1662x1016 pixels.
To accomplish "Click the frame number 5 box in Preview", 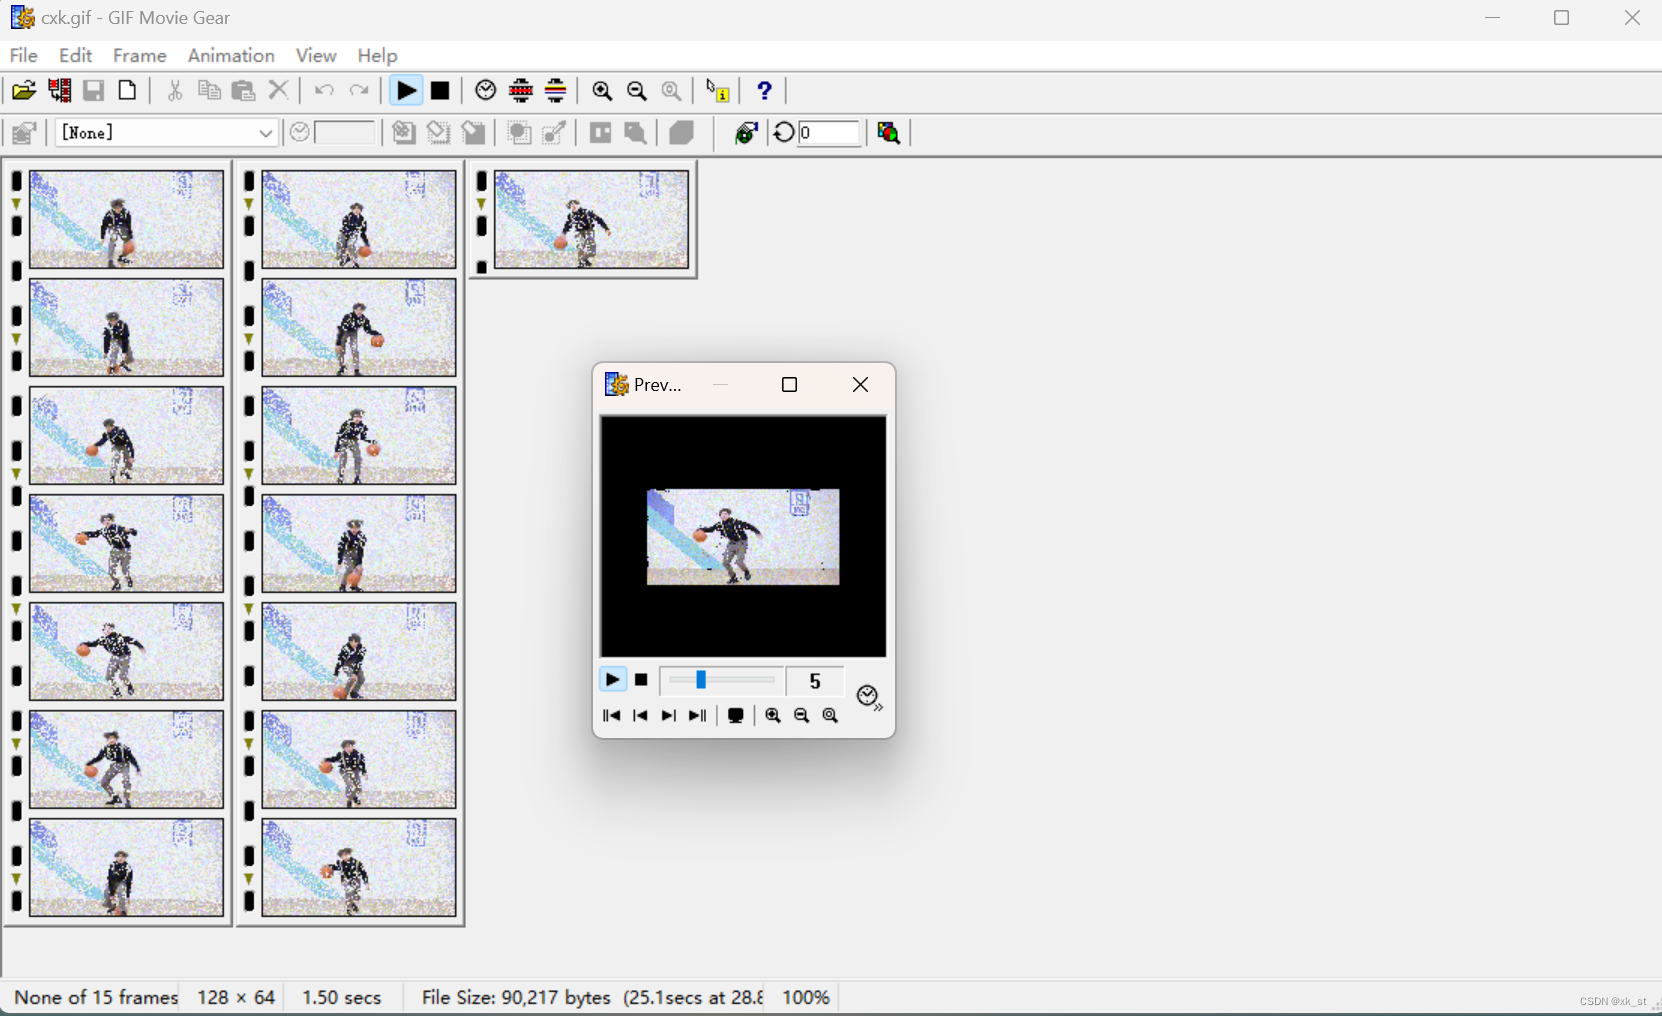I will pyautogui.click(x=814, y=681).
